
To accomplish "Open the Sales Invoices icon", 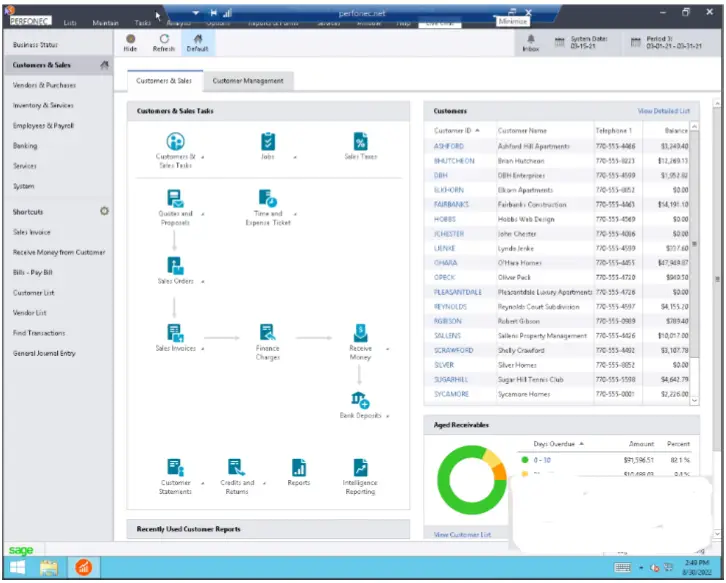I will [x=175, y=333].
